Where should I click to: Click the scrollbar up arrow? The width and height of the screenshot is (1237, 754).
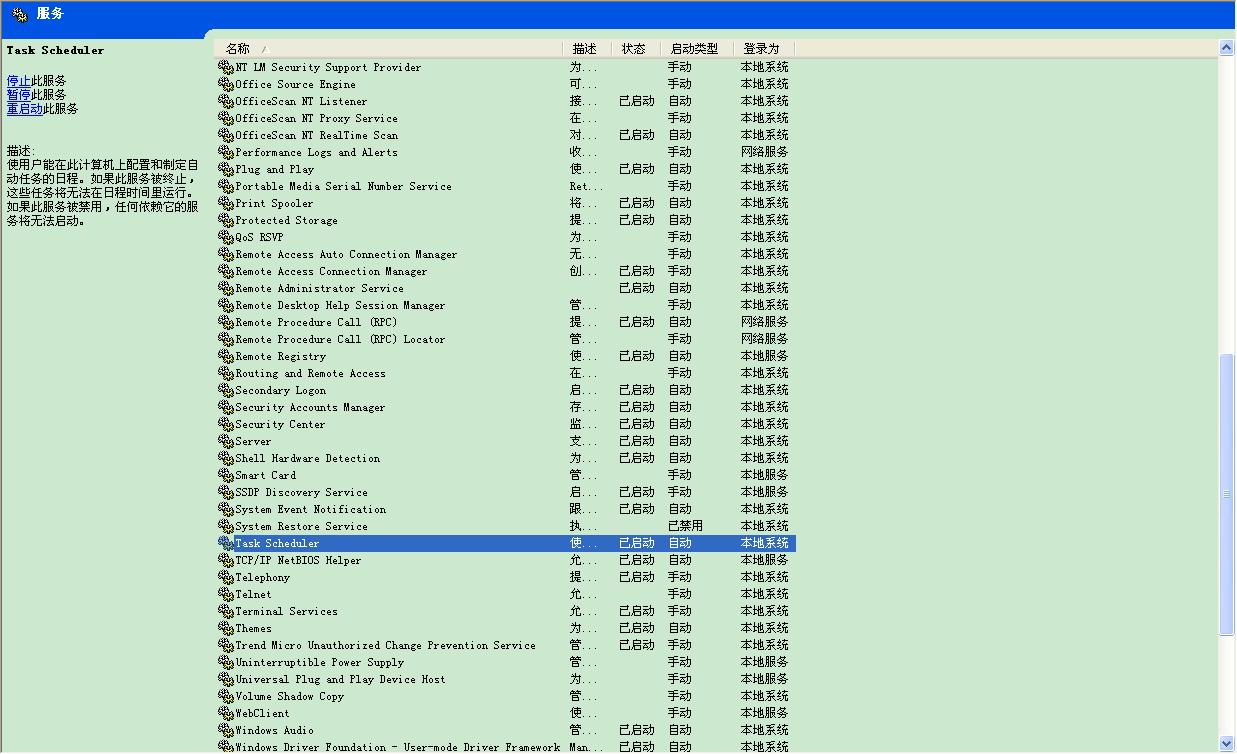point(1227,48)
